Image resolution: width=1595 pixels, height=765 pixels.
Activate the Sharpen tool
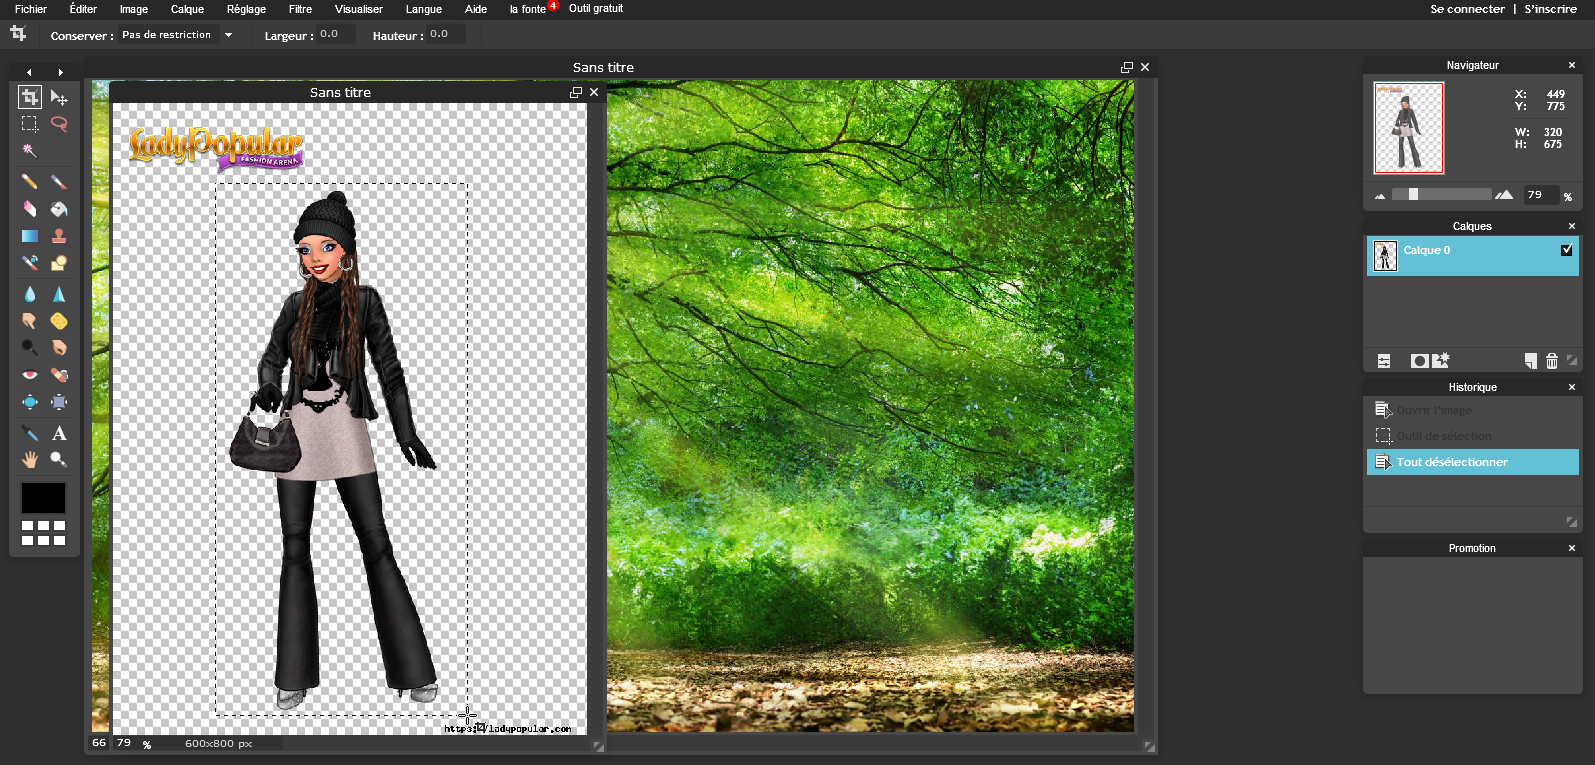tap(59, 294)
